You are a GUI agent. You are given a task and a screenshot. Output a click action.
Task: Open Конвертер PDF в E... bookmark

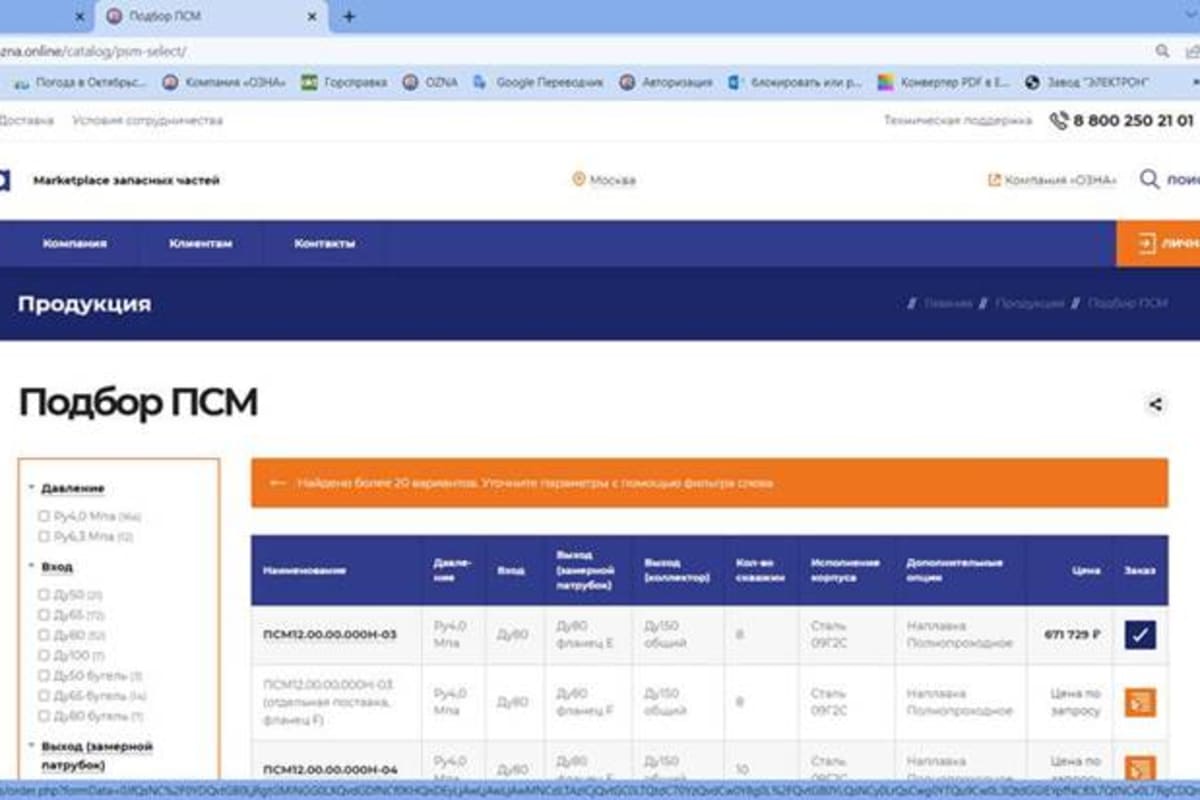pyautogui.click(x=944, y=83)
